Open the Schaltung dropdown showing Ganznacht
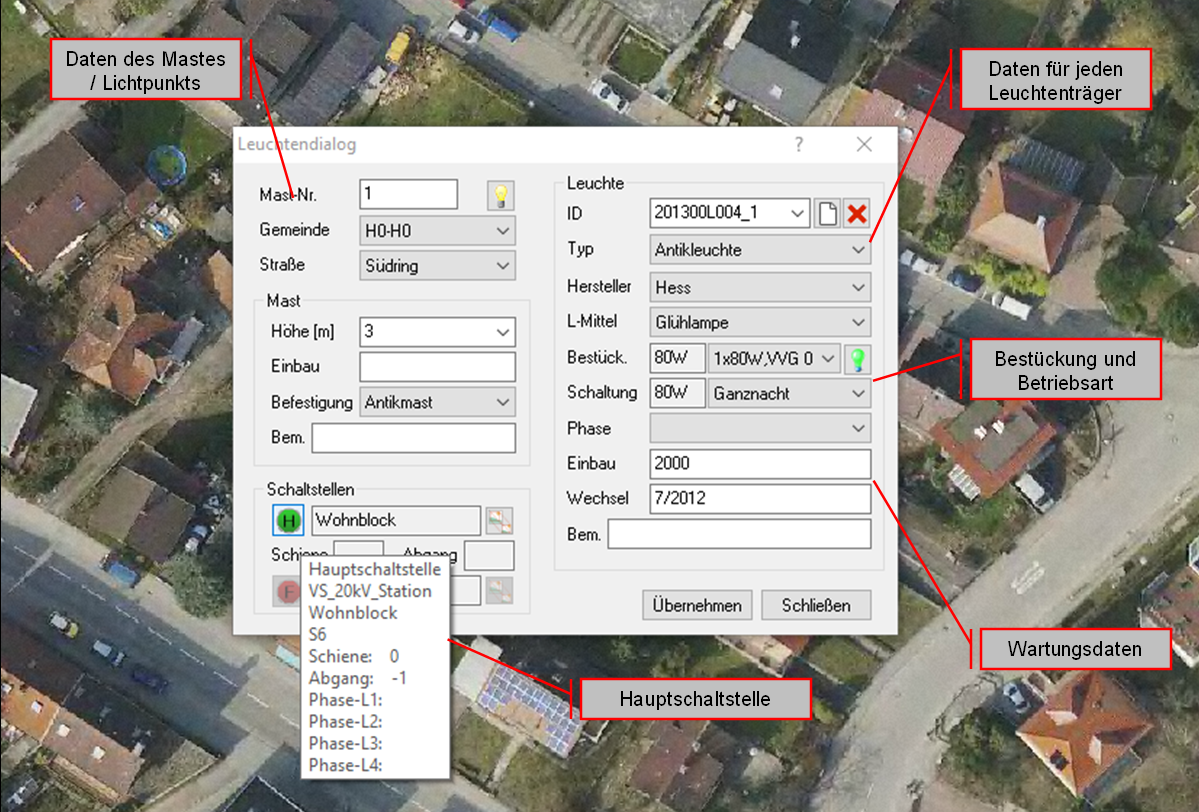The height and width of the screenshot is (812, 1199). [x=788, y=394]
